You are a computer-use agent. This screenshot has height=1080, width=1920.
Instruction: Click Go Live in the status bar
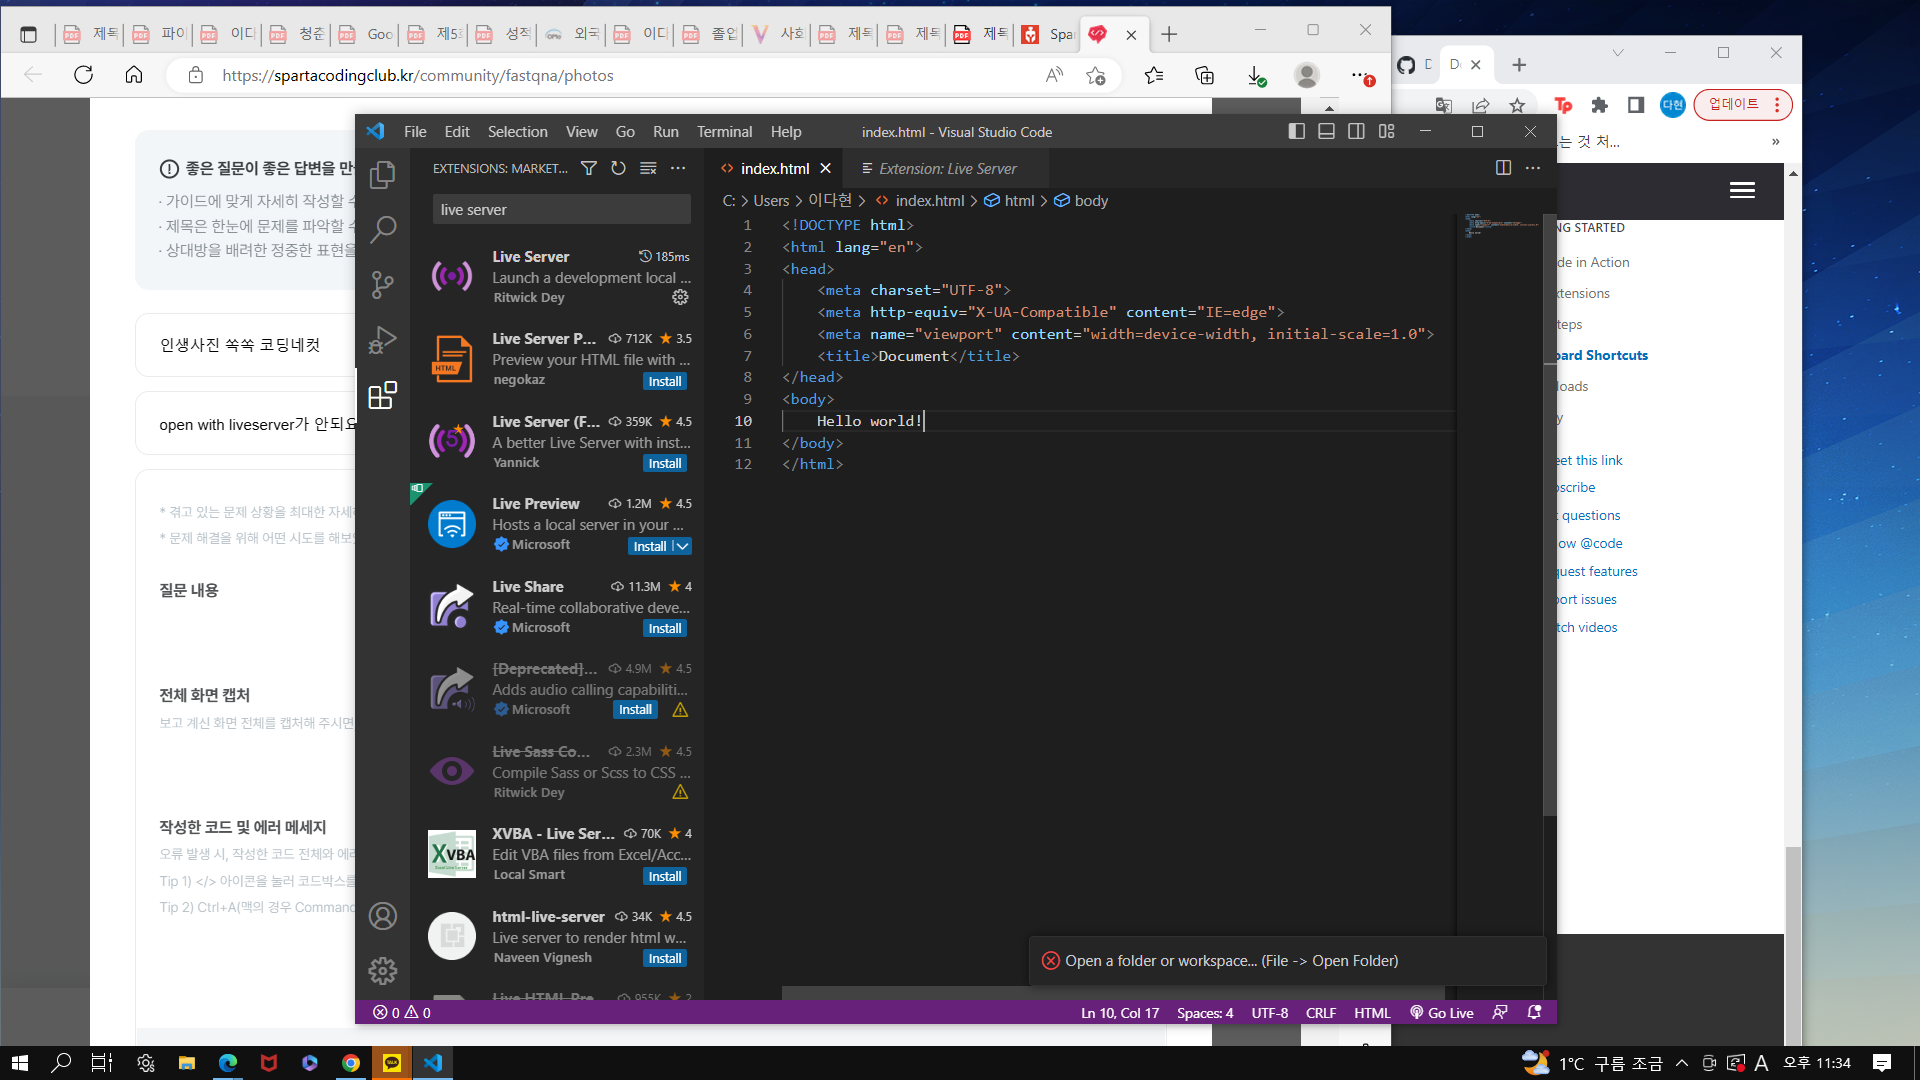coord(1442,1012)
